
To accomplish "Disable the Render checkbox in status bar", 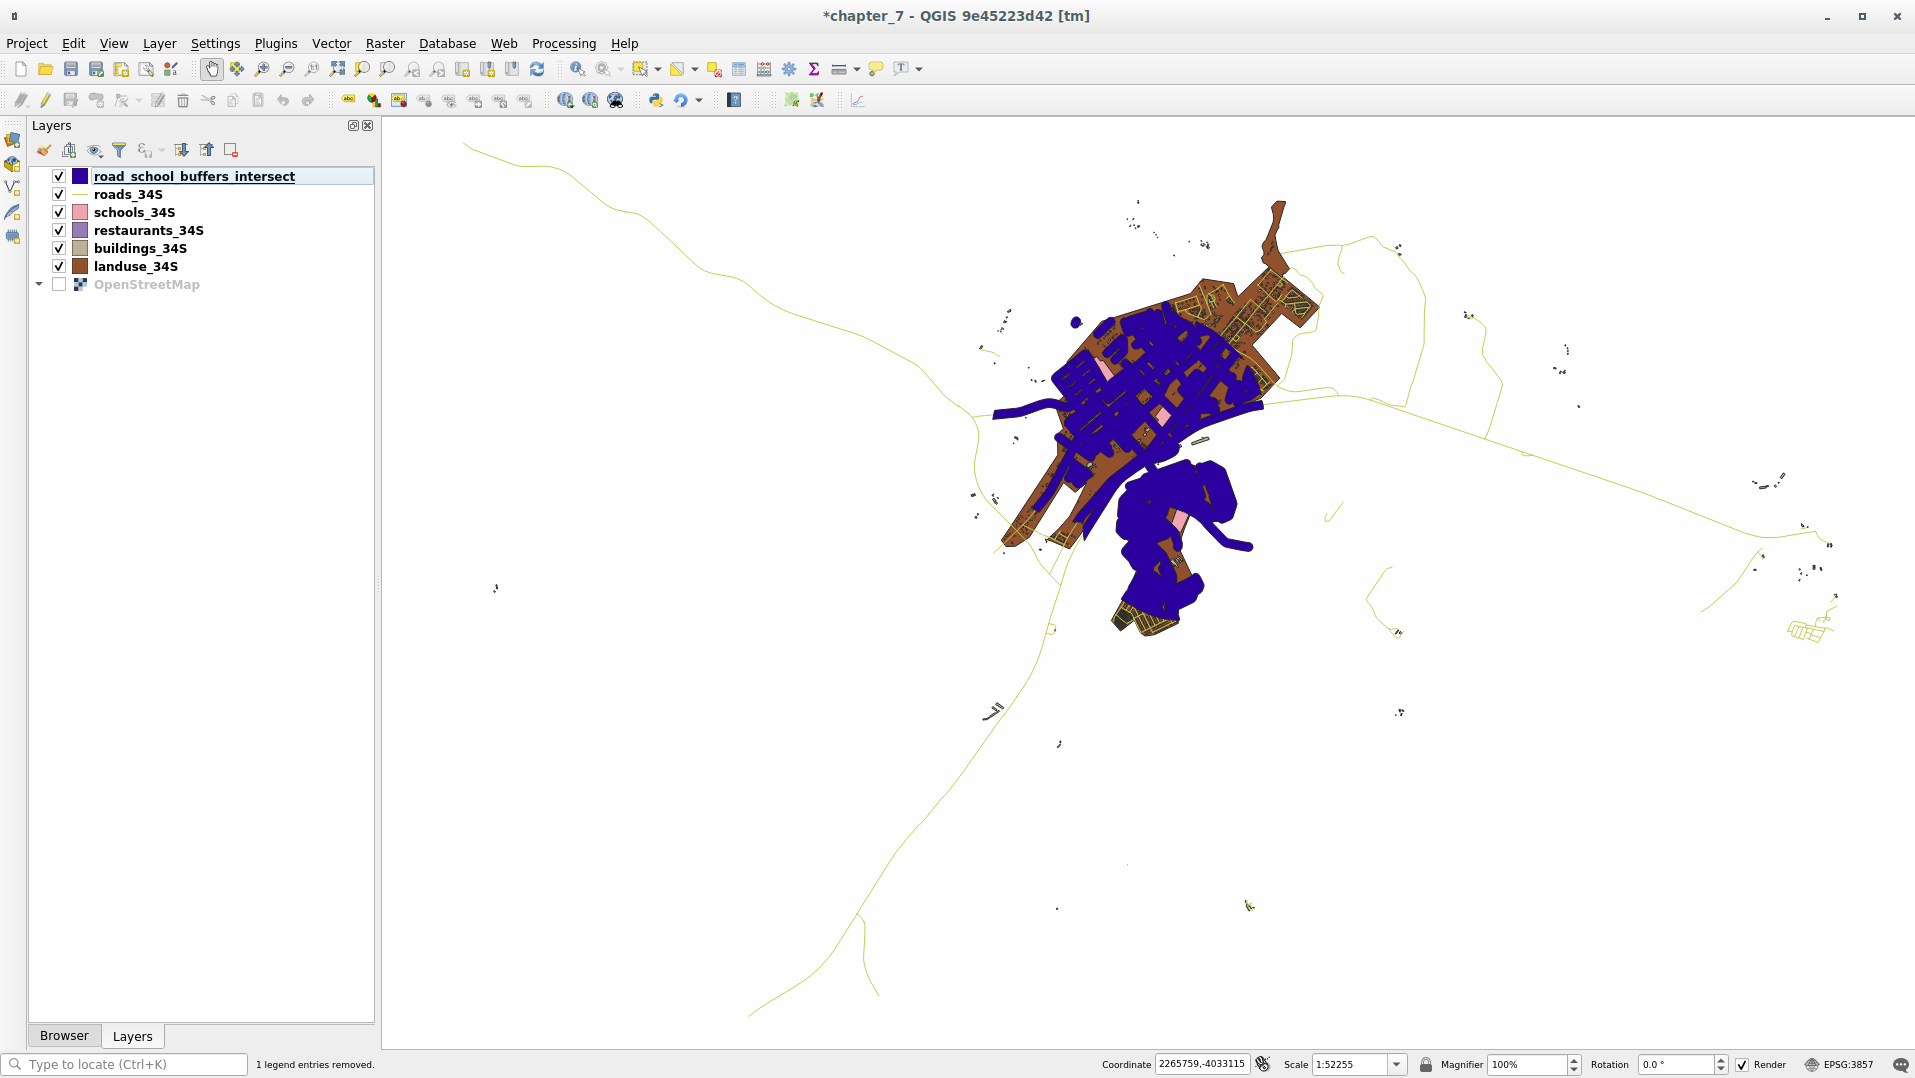I will coord(1740,1065).
